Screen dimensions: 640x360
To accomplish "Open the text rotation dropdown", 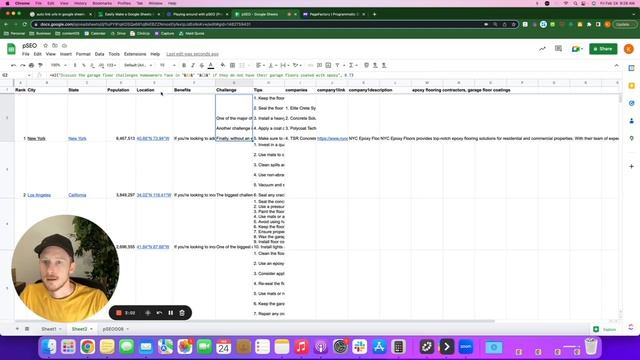I will pyautogui.click(x=297, y=65).
